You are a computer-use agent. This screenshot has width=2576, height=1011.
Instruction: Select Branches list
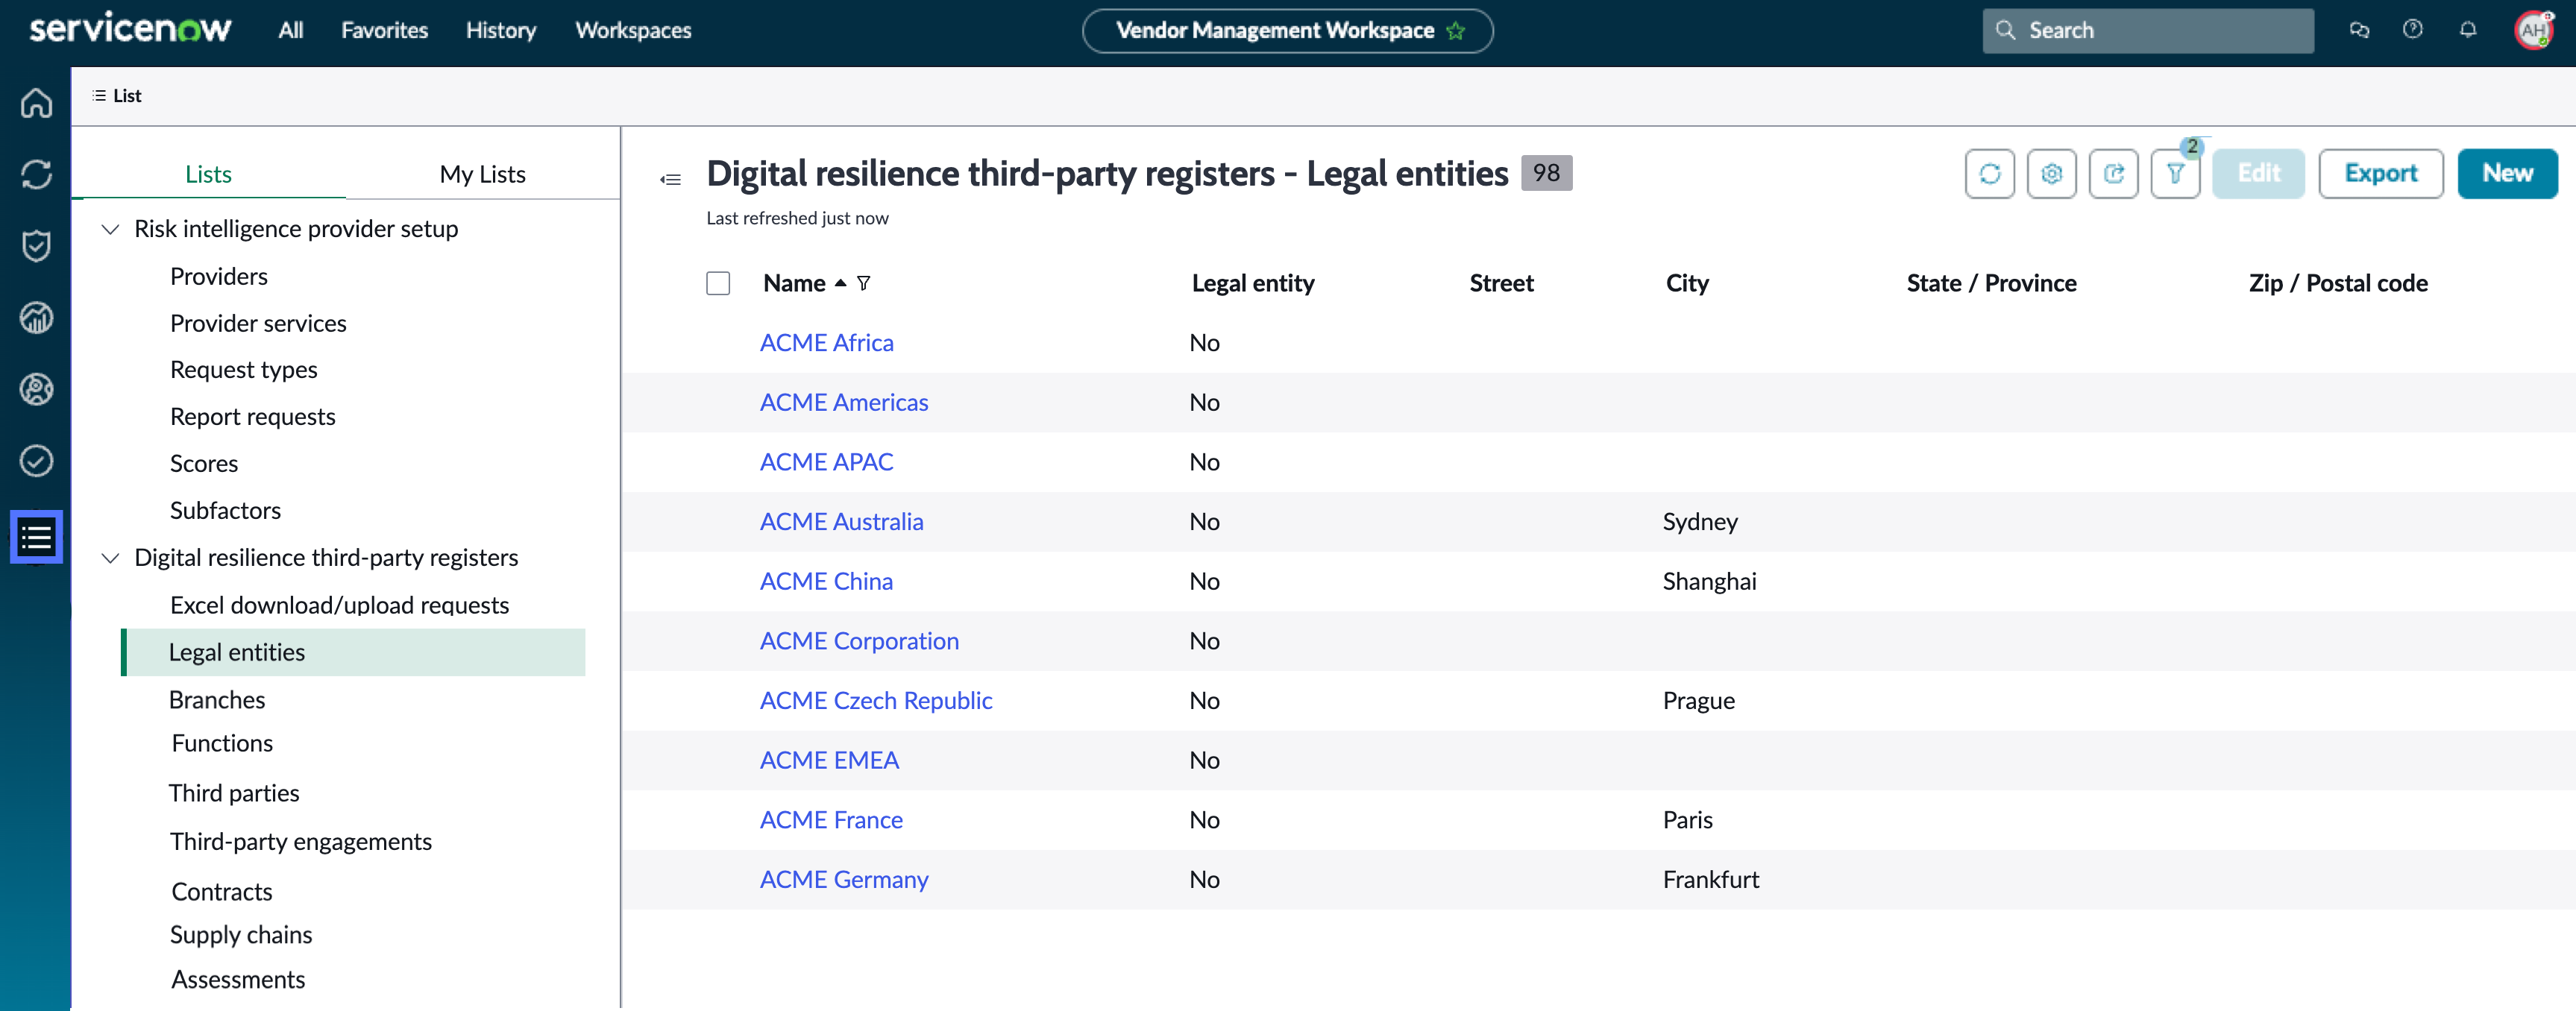click(x=217, y=700)
